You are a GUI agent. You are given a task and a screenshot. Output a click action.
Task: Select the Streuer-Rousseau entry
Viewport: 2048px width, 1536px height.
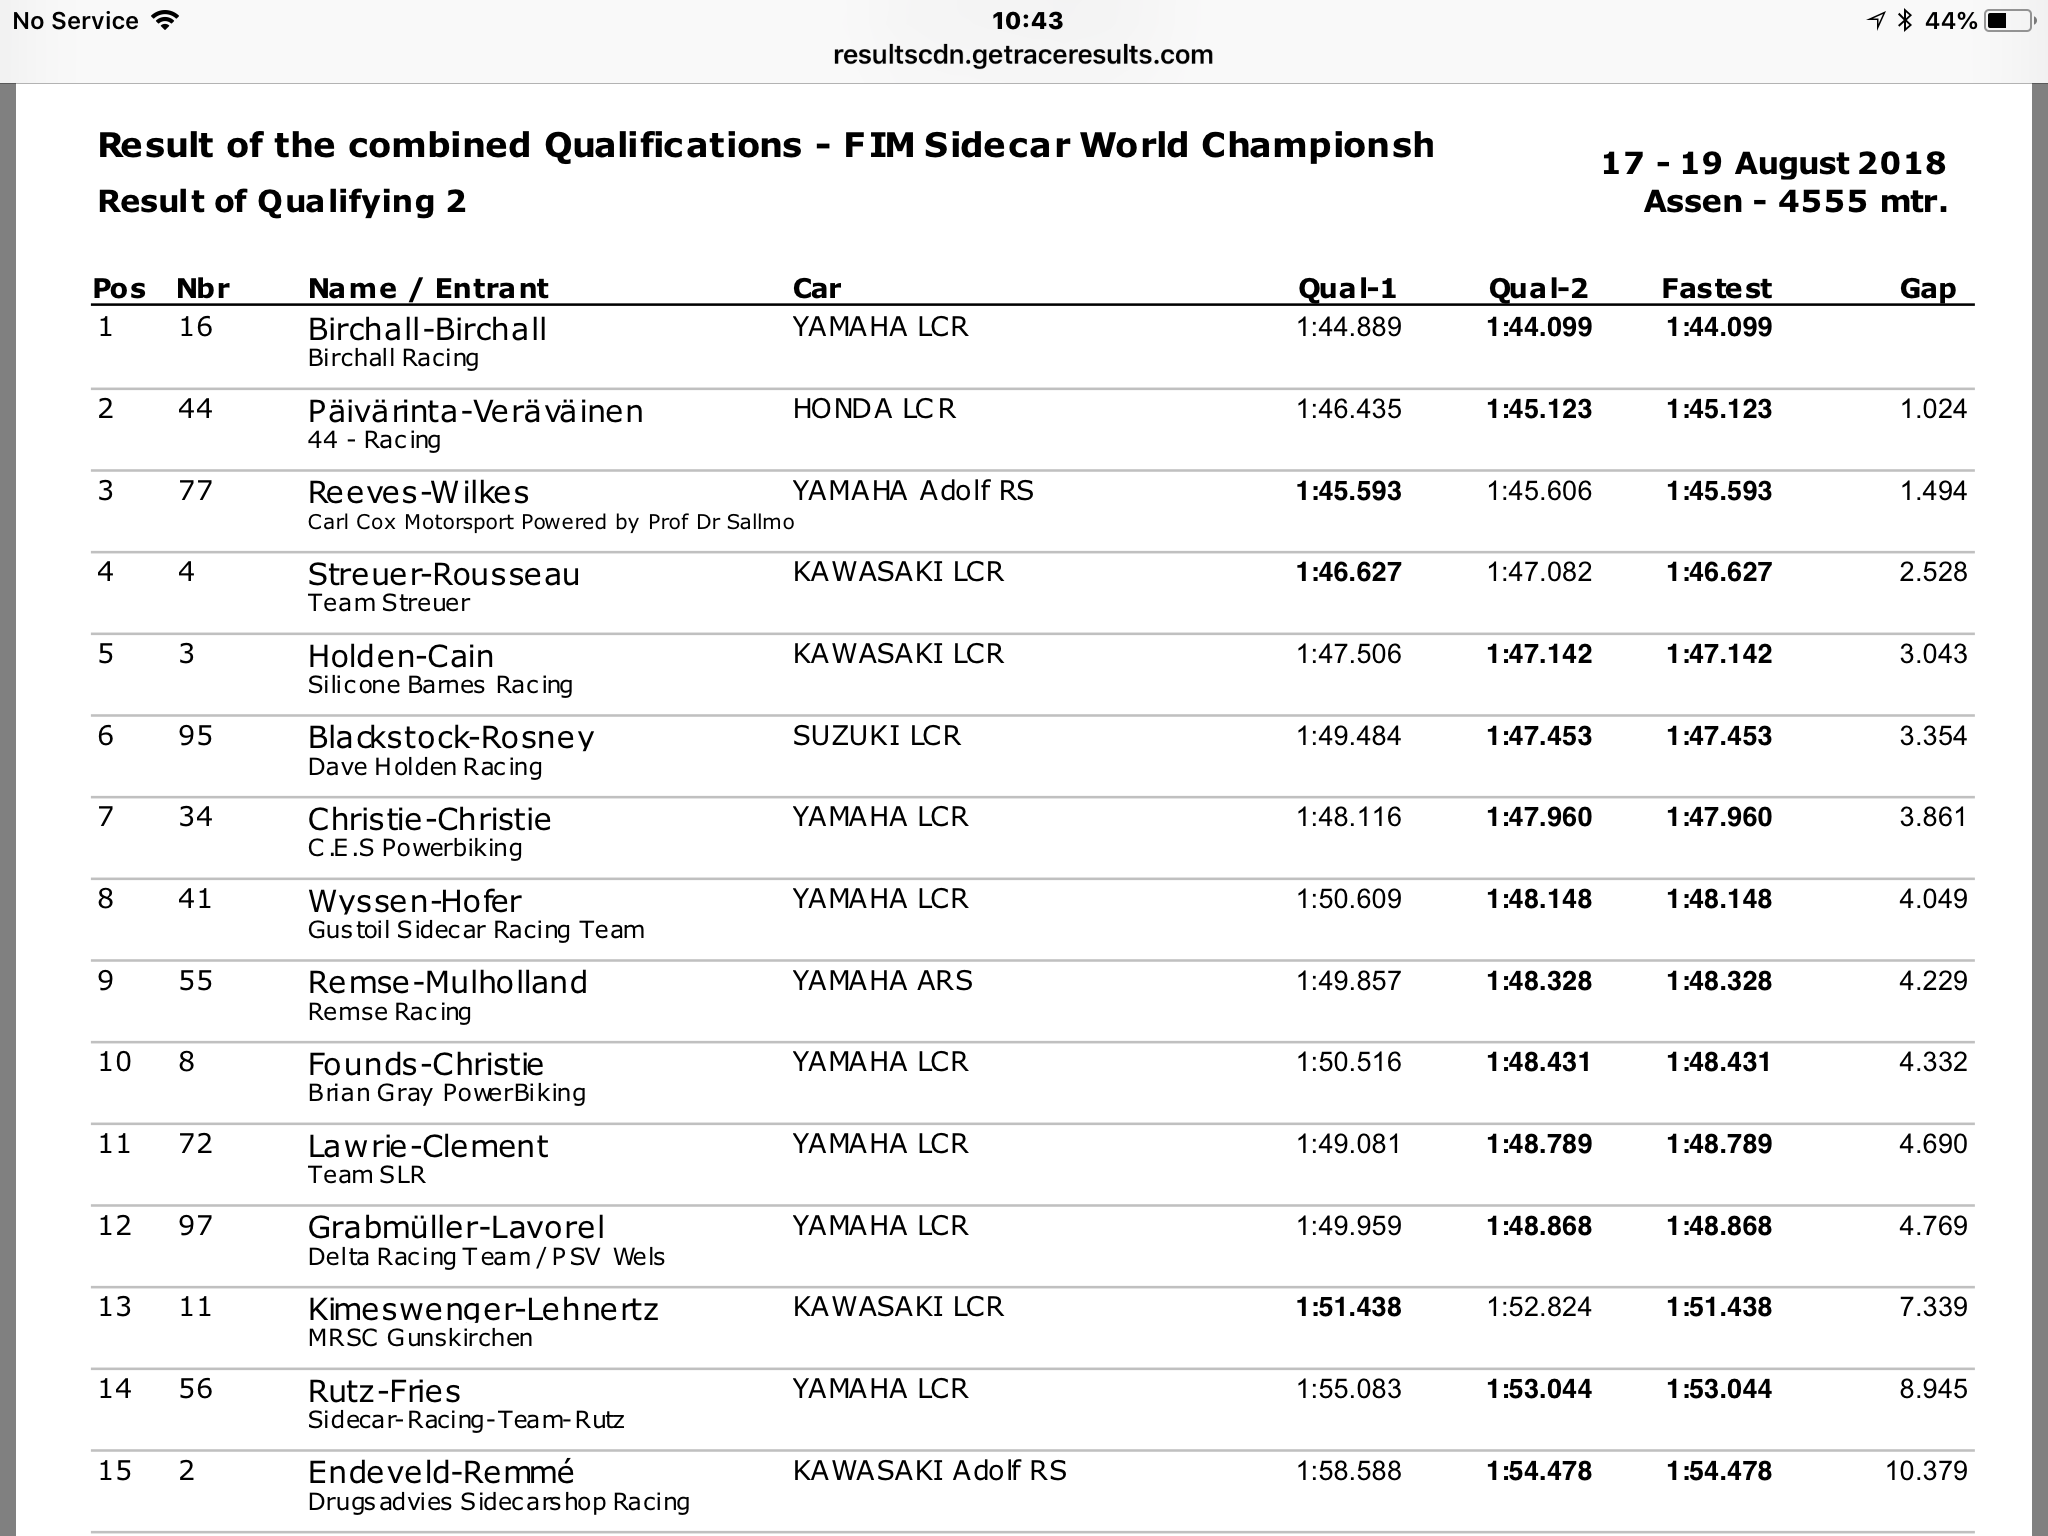tap(443, 574)
